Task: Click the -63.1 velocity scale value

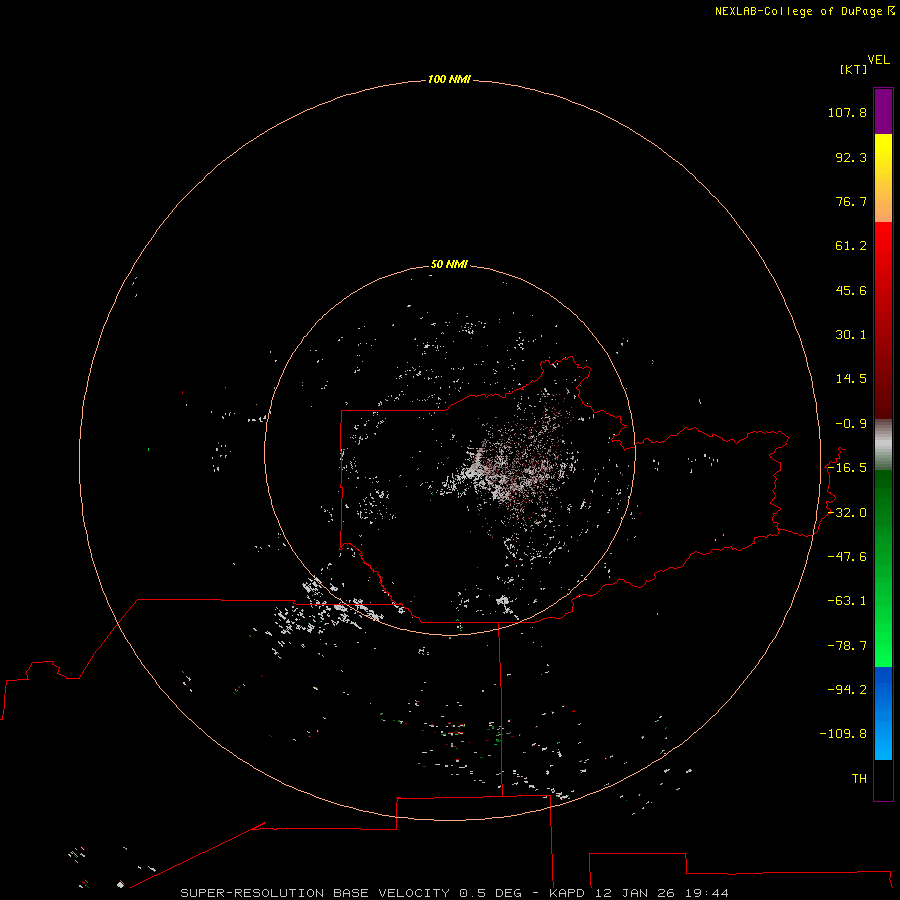Action: point(847,601)
